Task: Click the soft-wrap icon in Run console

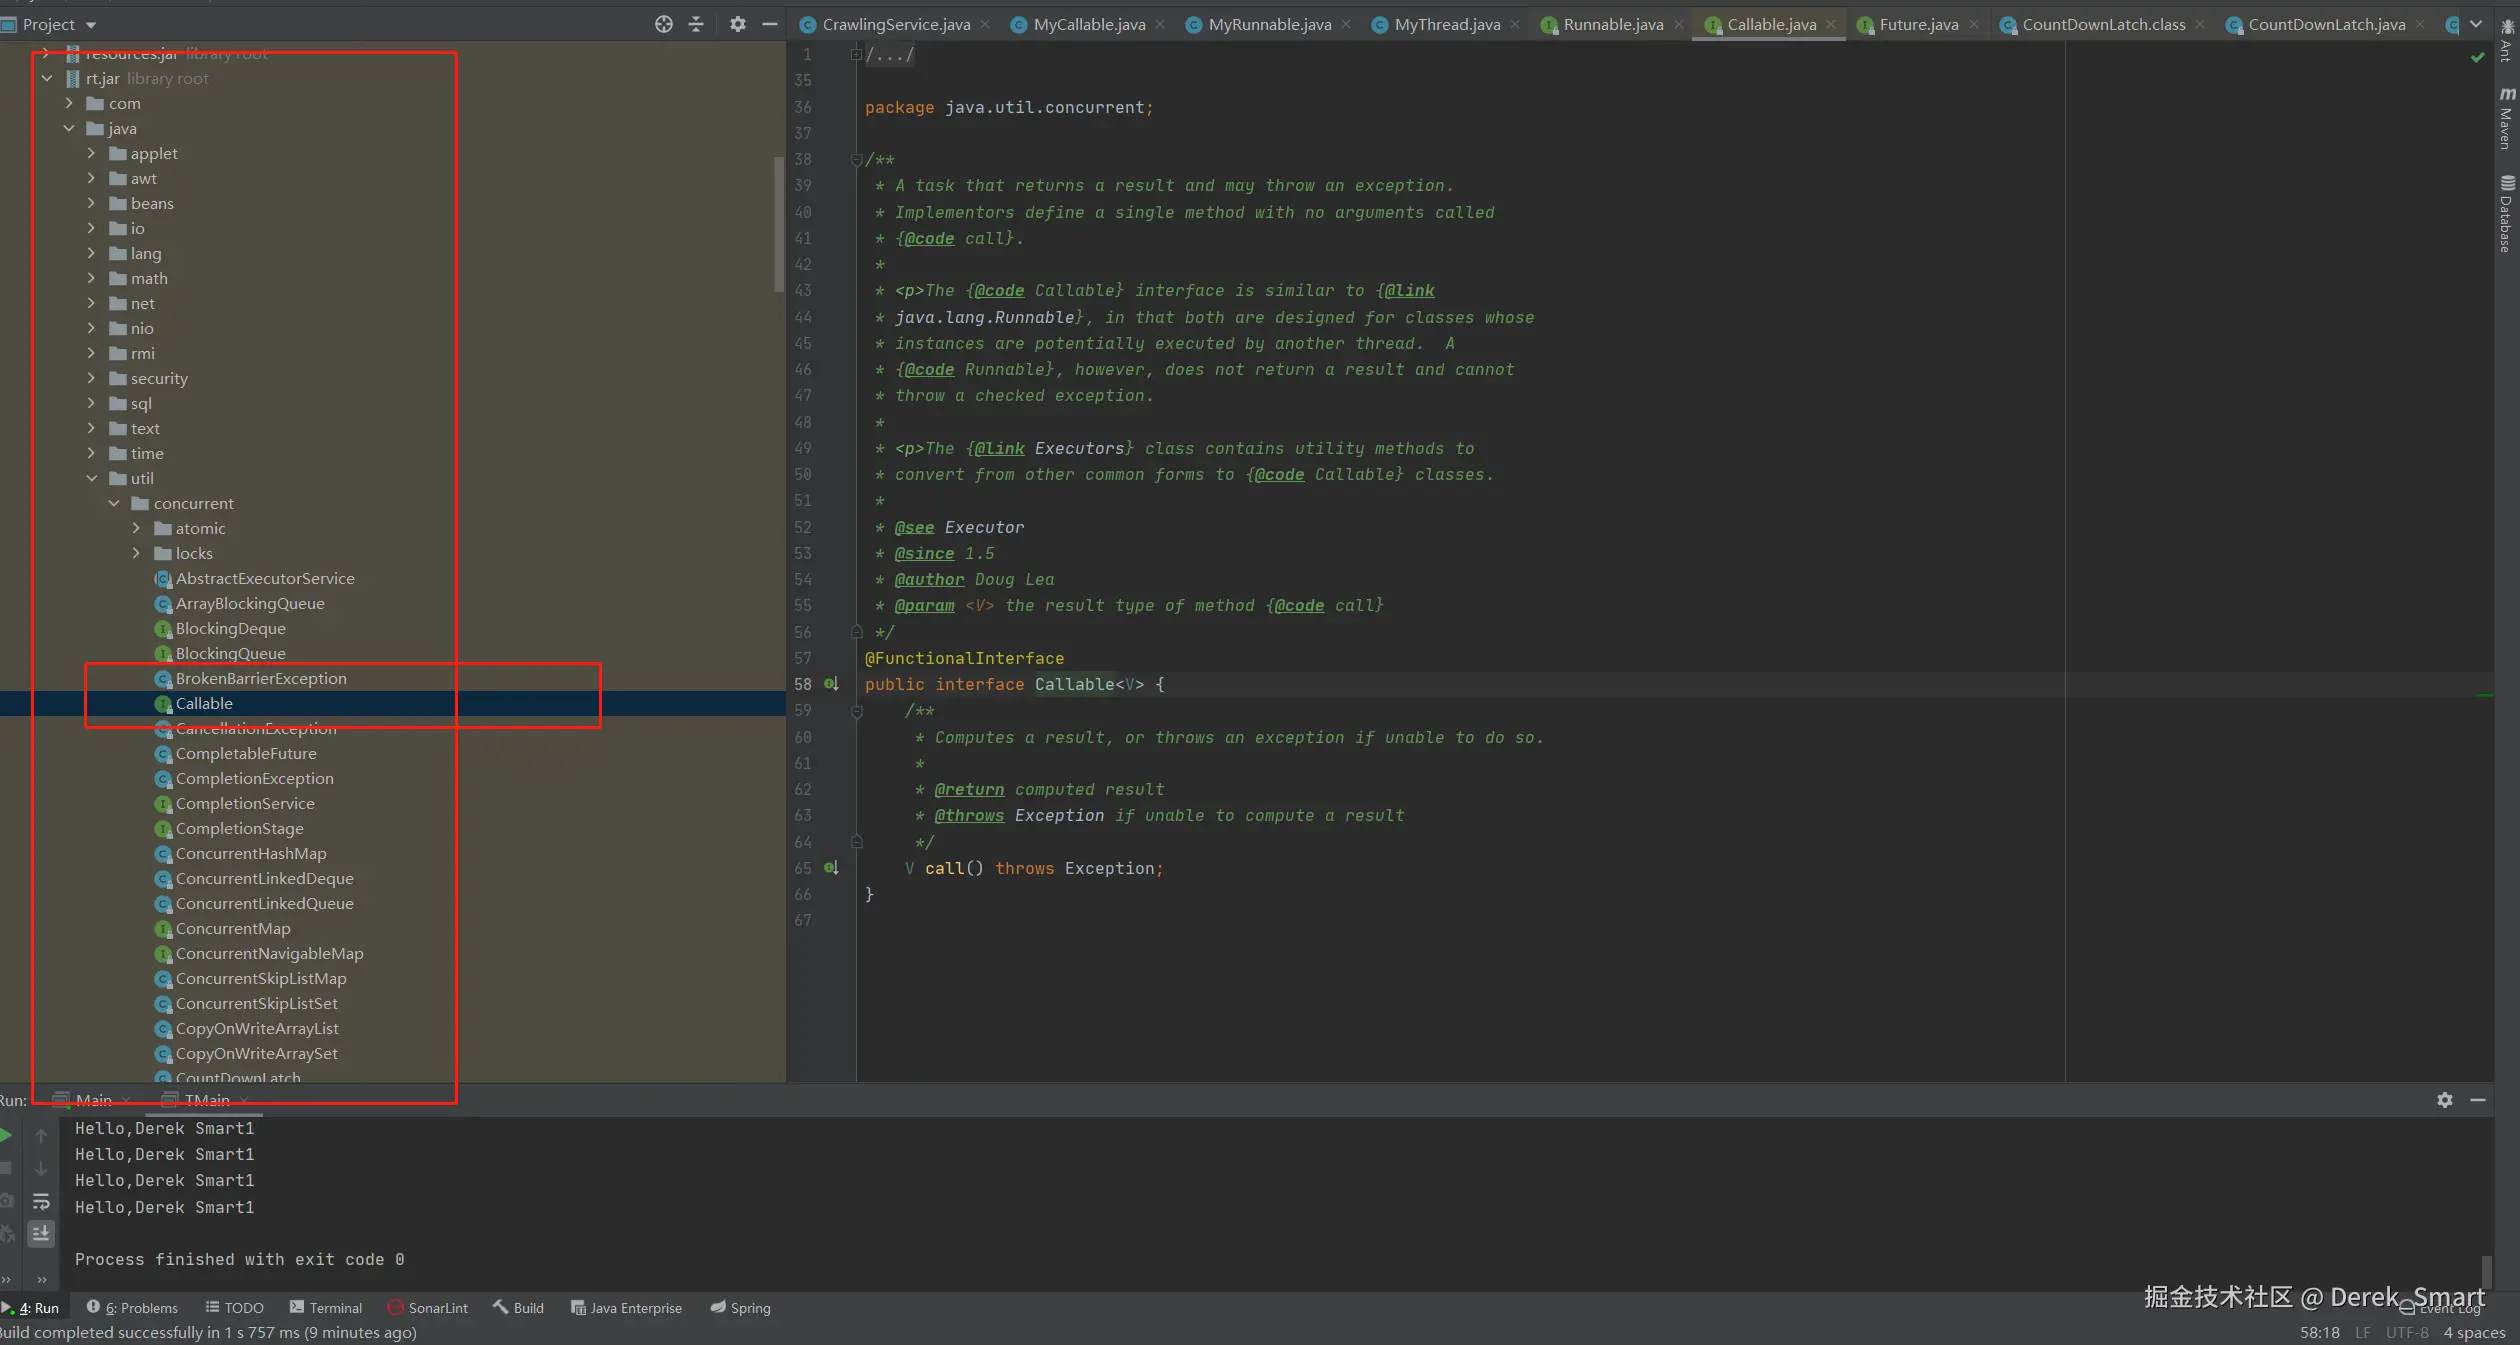Action: click(41, 1201)
